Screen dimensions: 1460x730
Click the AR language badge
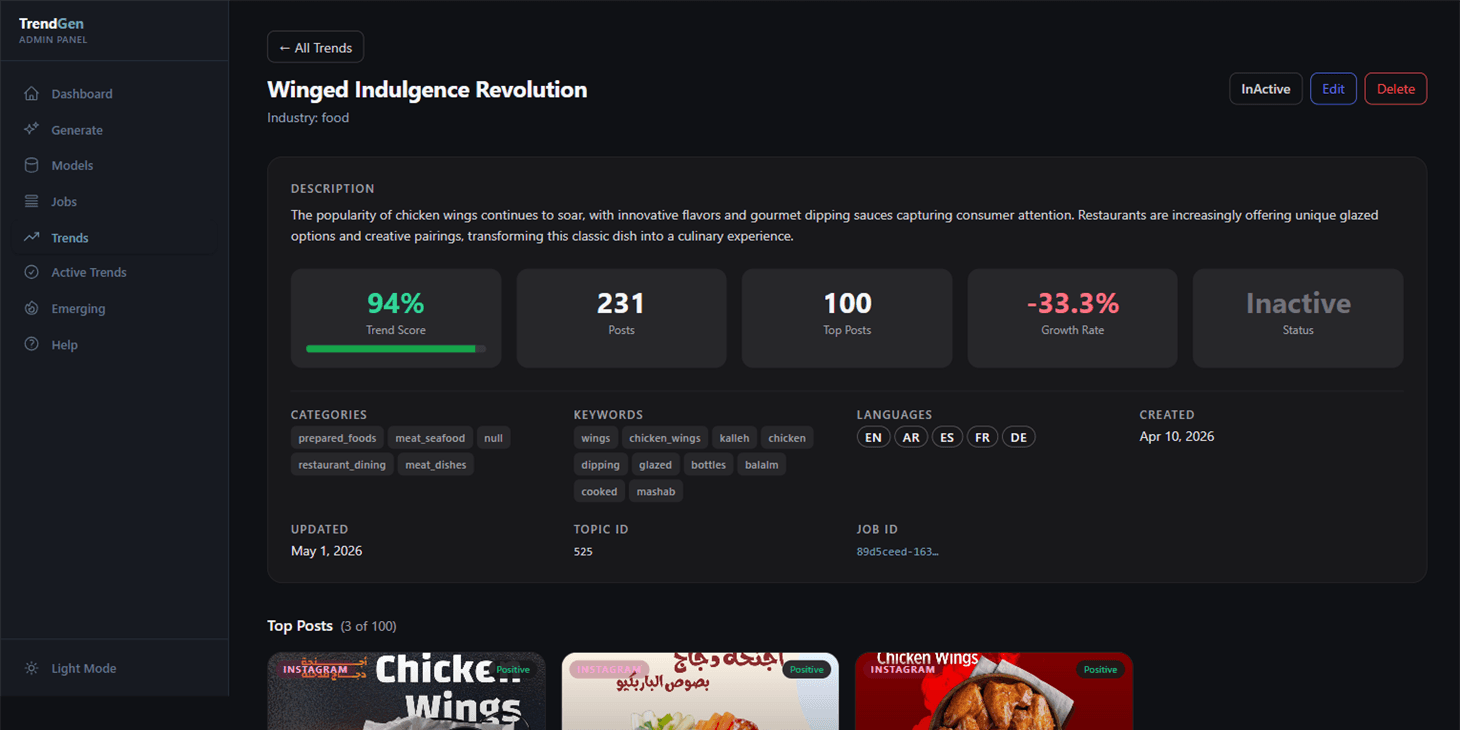point(911,437)
